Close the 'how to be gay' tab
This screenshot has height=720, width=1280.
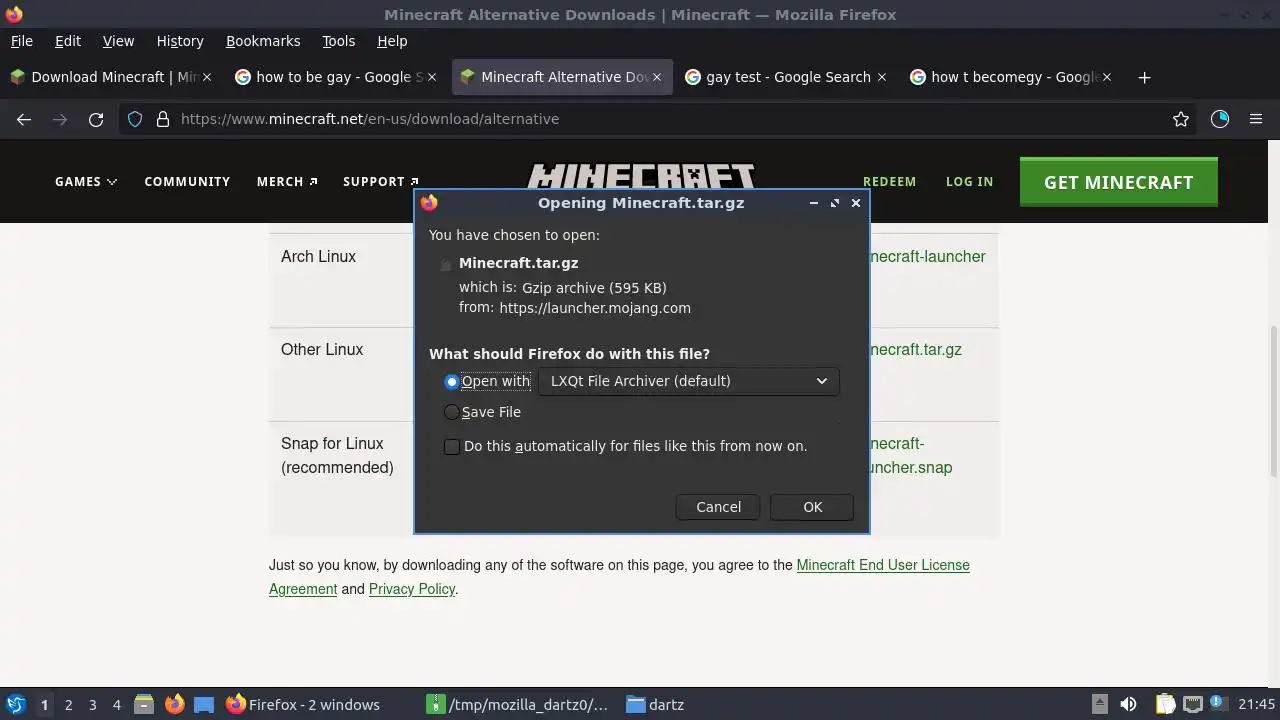click(432, 77)
